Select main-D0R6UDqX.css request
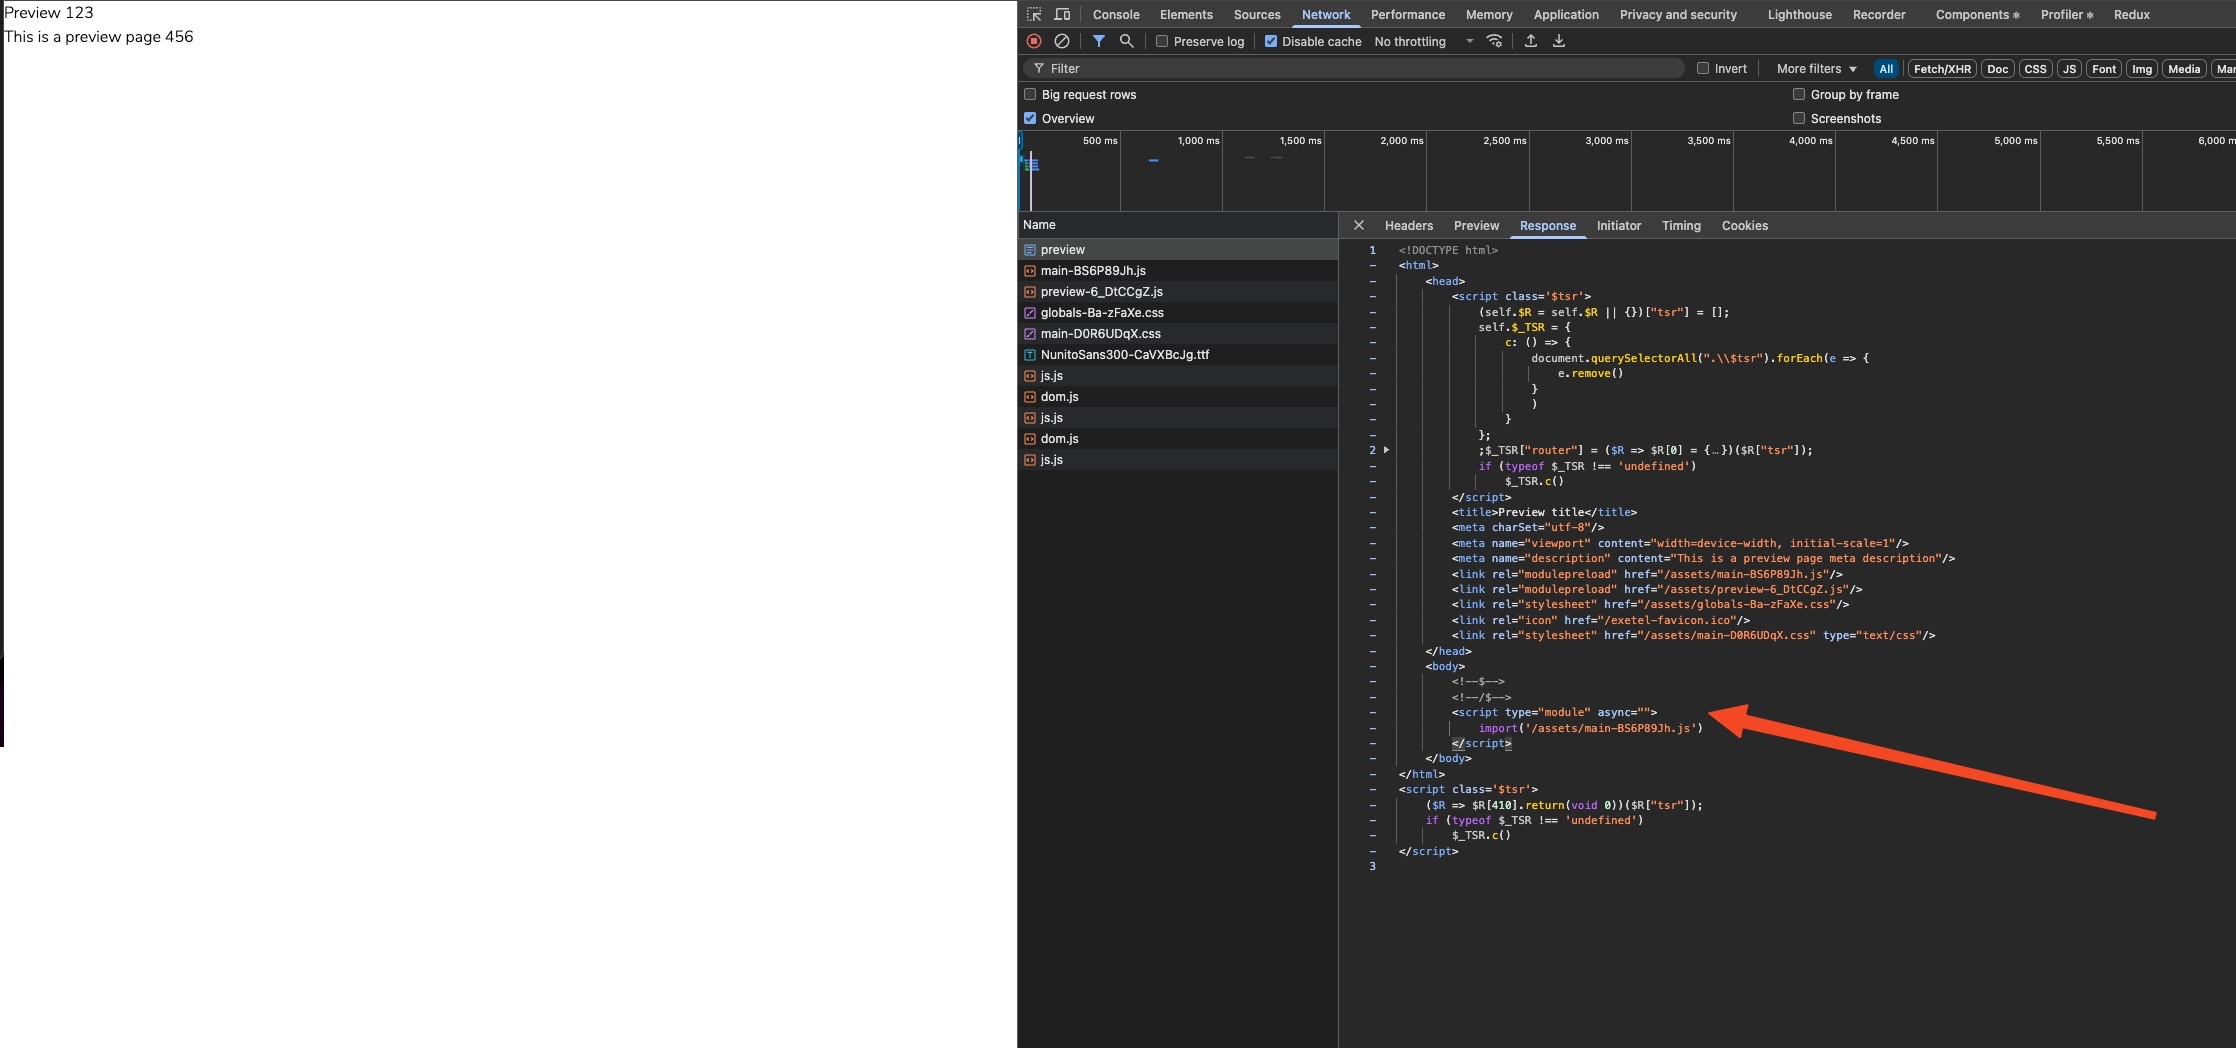Viewport: 2236px width, 1048px height. click(x=1178, y=333)
